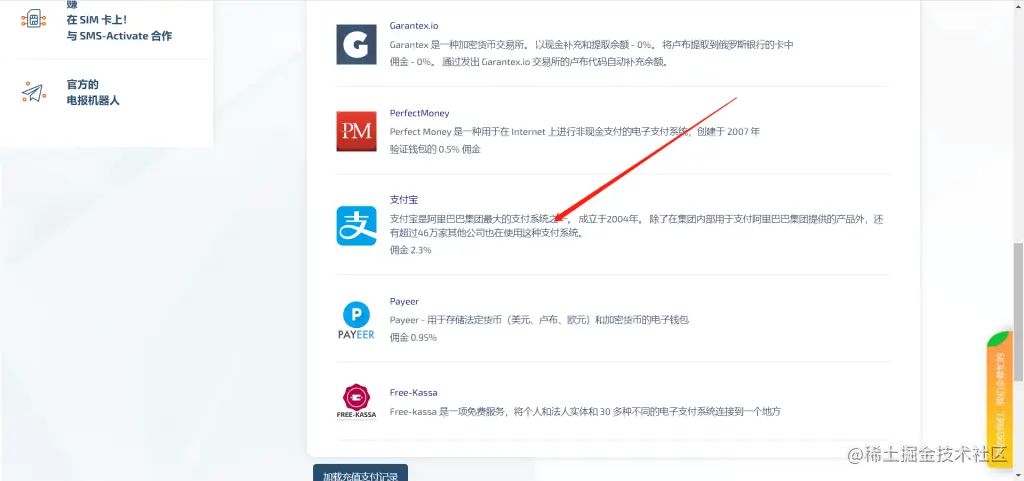This screenshot has height=481, width=1024.
Task: Click the Free-Kassa logo icon
Action: [x=356, y=402]
